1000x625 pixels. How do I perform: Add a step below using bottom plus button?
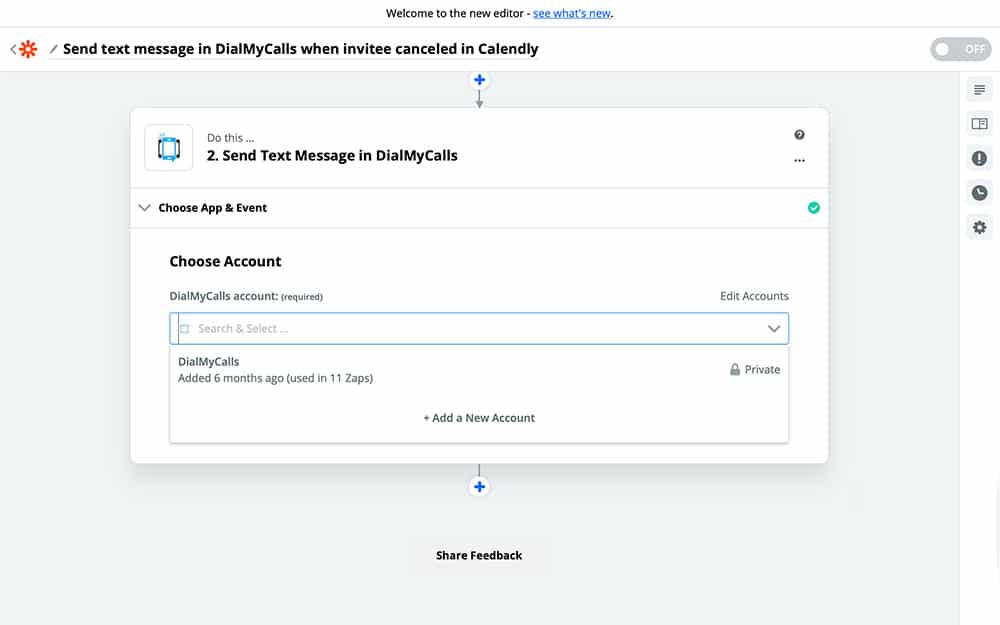click(479, 487)
